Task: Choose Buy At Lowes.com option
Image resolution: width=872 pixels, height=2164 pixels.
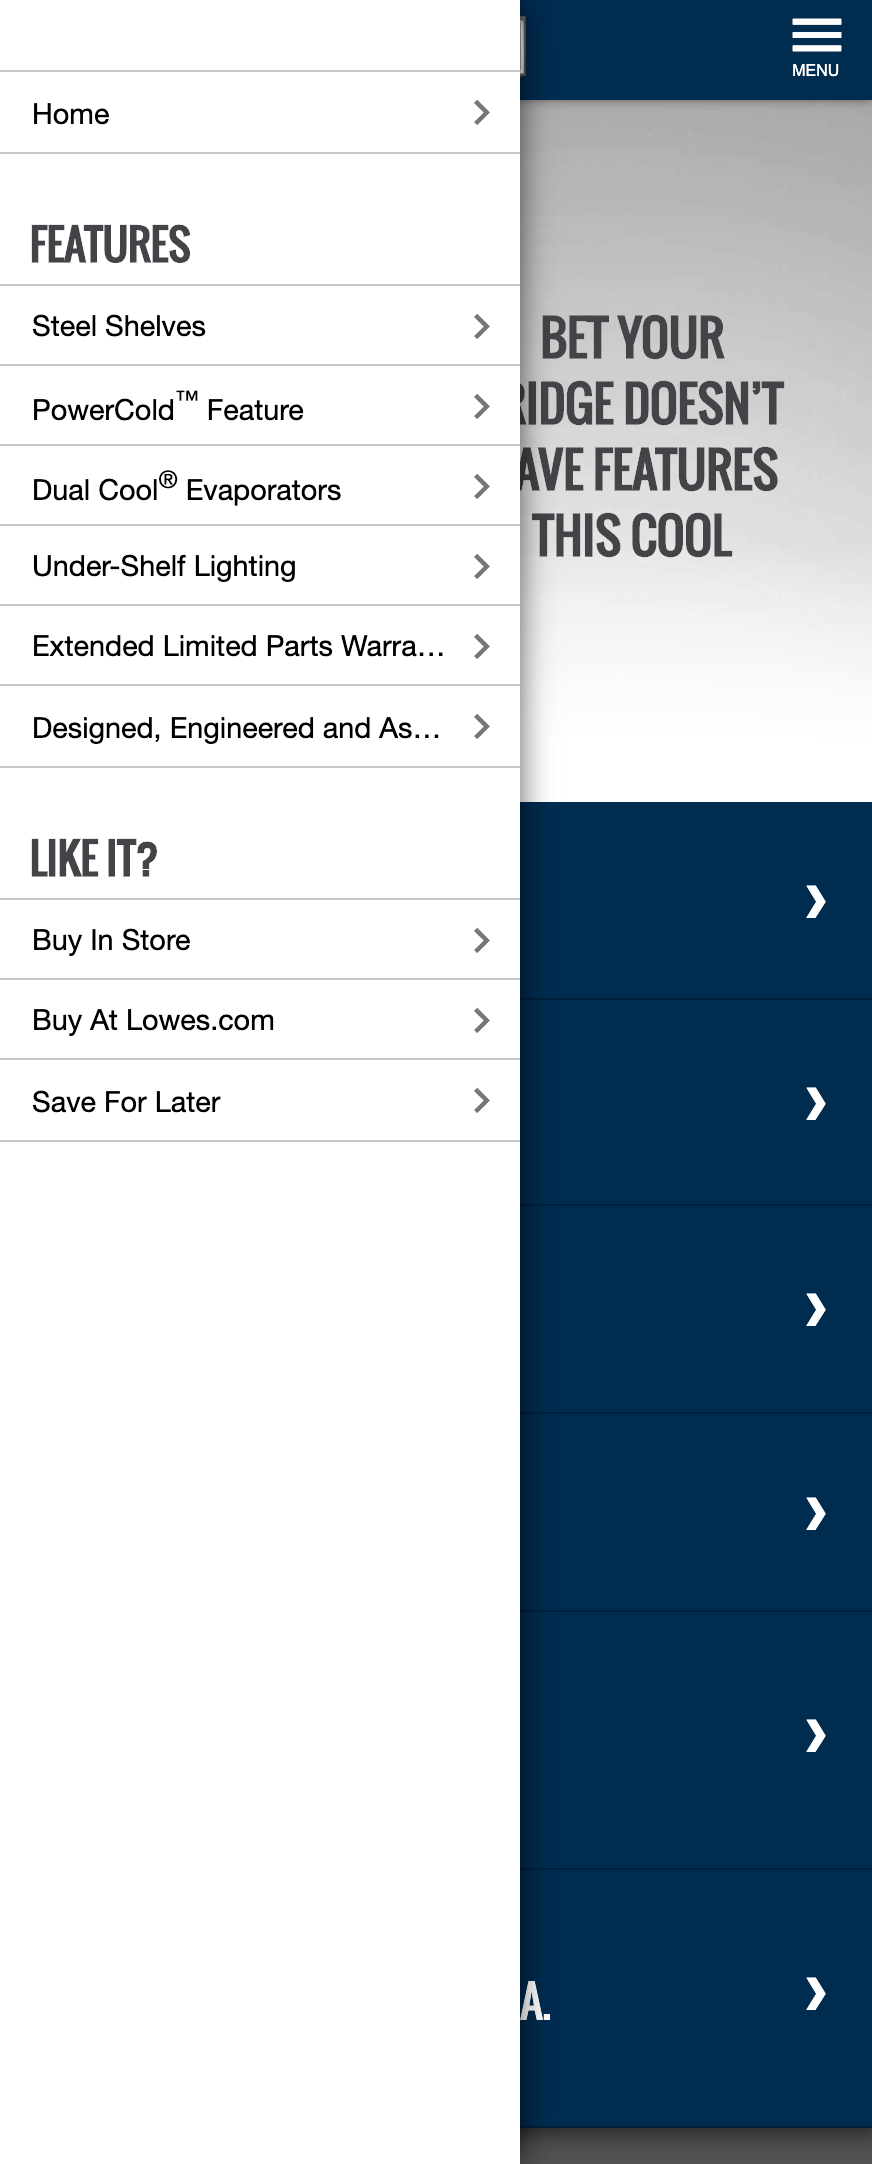Action: point(260,1020)
